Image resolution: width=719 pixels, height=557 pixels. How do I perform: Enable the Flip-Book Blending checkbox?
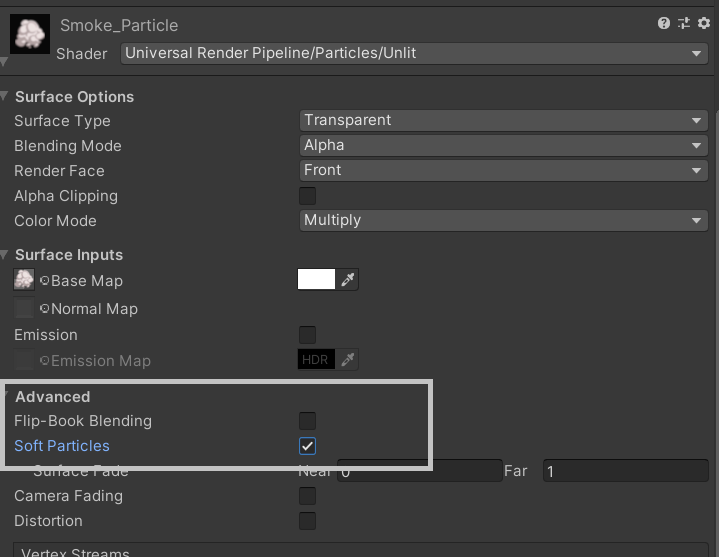(x=308, y=421)
